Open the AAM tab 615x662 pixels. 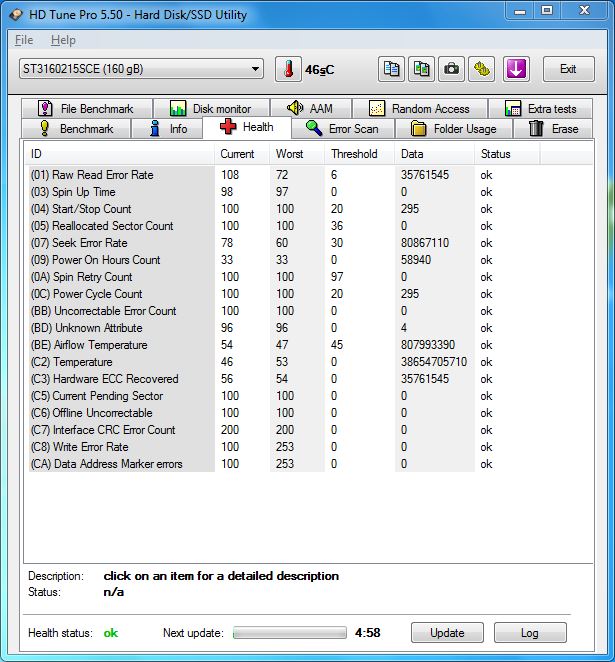[x=310, y=109]
